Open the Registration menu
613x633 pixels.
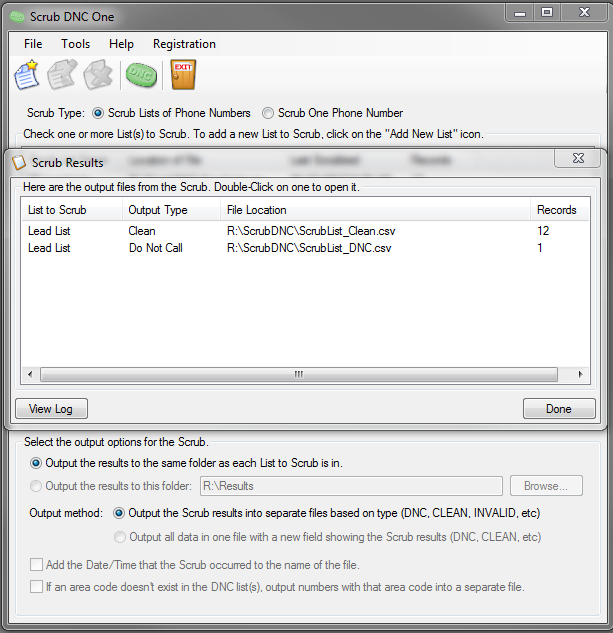click(184, 44)
